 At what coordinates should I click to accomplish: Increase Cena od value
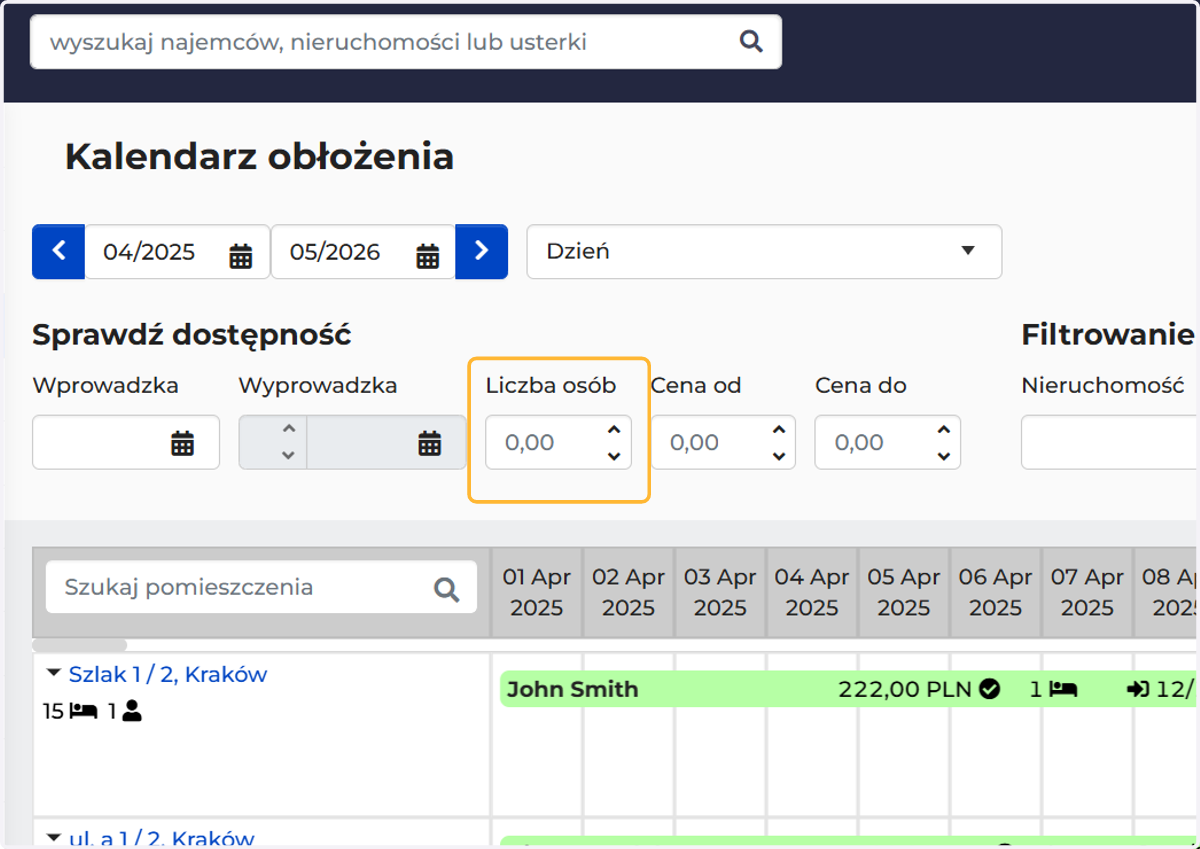[x=779, y=430]
